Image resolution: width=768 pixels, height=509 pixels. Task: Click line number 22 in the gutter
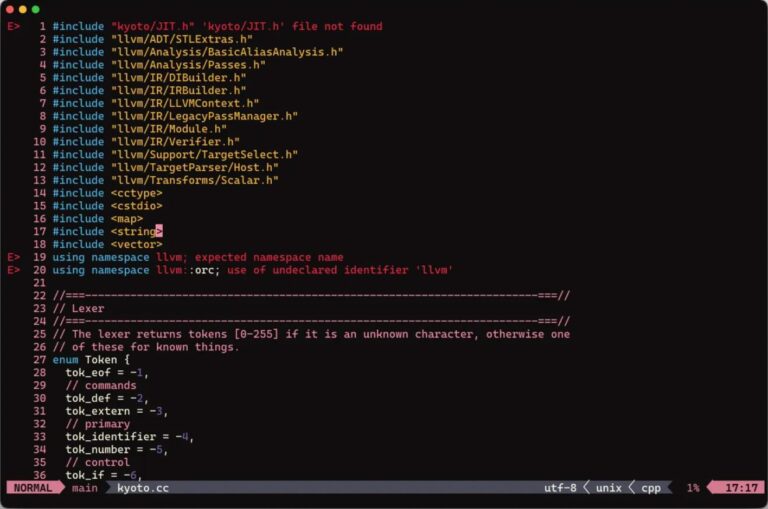(40, 296)
